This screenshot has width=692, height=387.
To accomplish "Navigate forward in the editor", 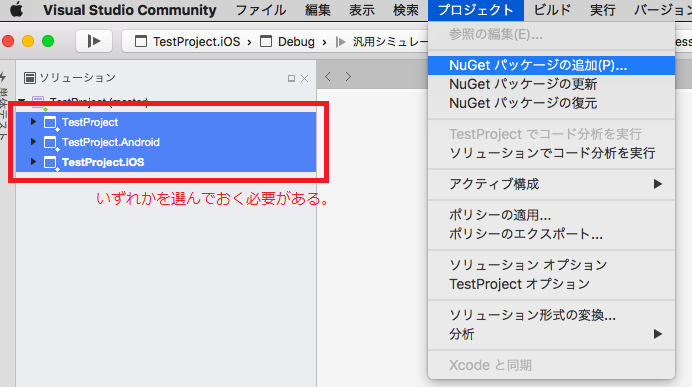I will pyautogui.click(x=348, y=76).
